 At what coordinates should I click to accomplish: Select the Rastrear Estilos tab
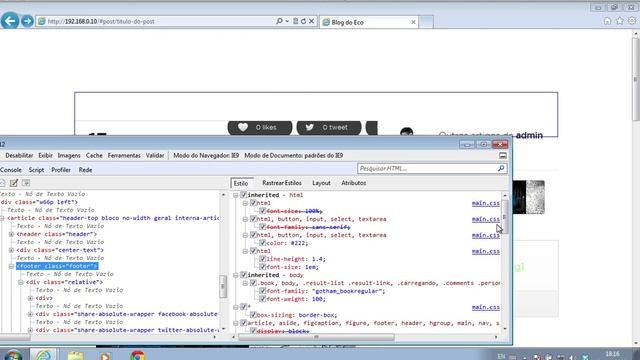[282, 183]
